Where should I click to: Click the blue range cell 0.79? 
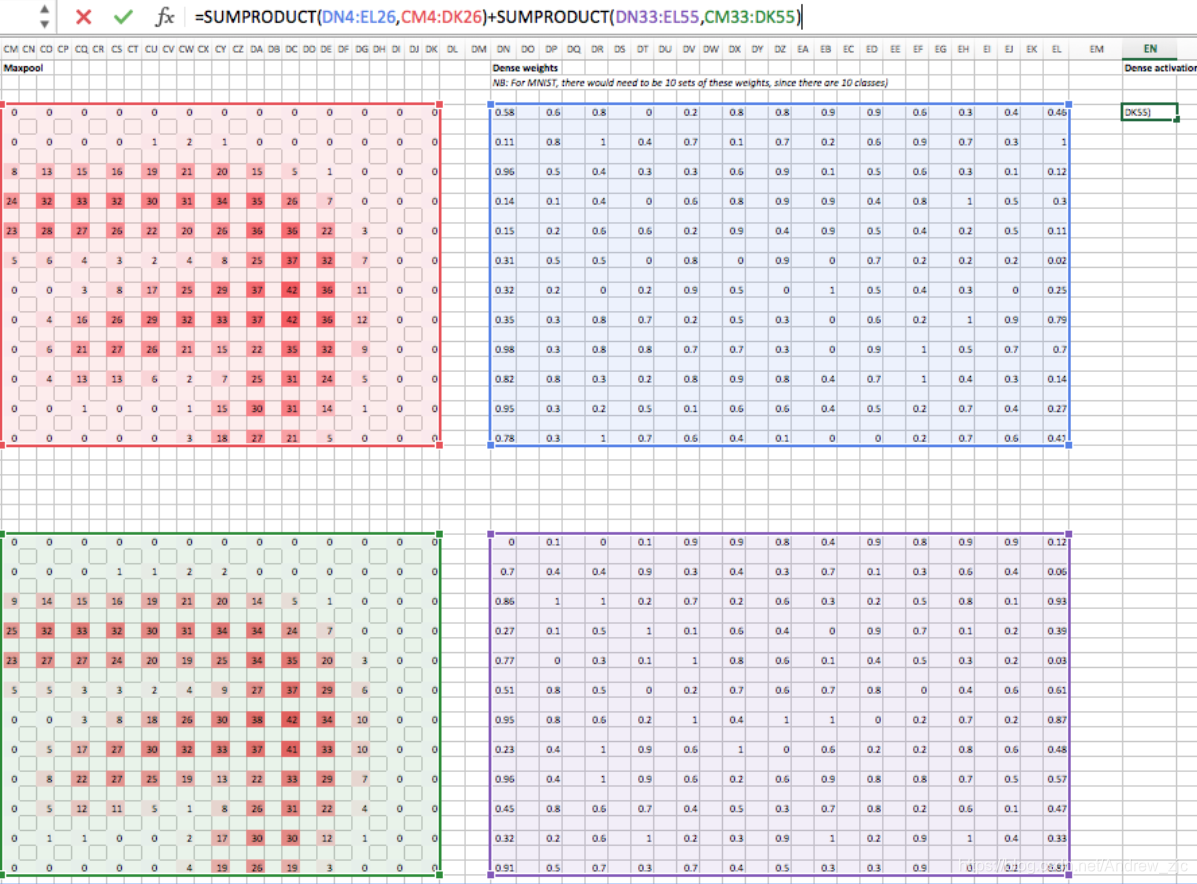[x=1057, y=320]
